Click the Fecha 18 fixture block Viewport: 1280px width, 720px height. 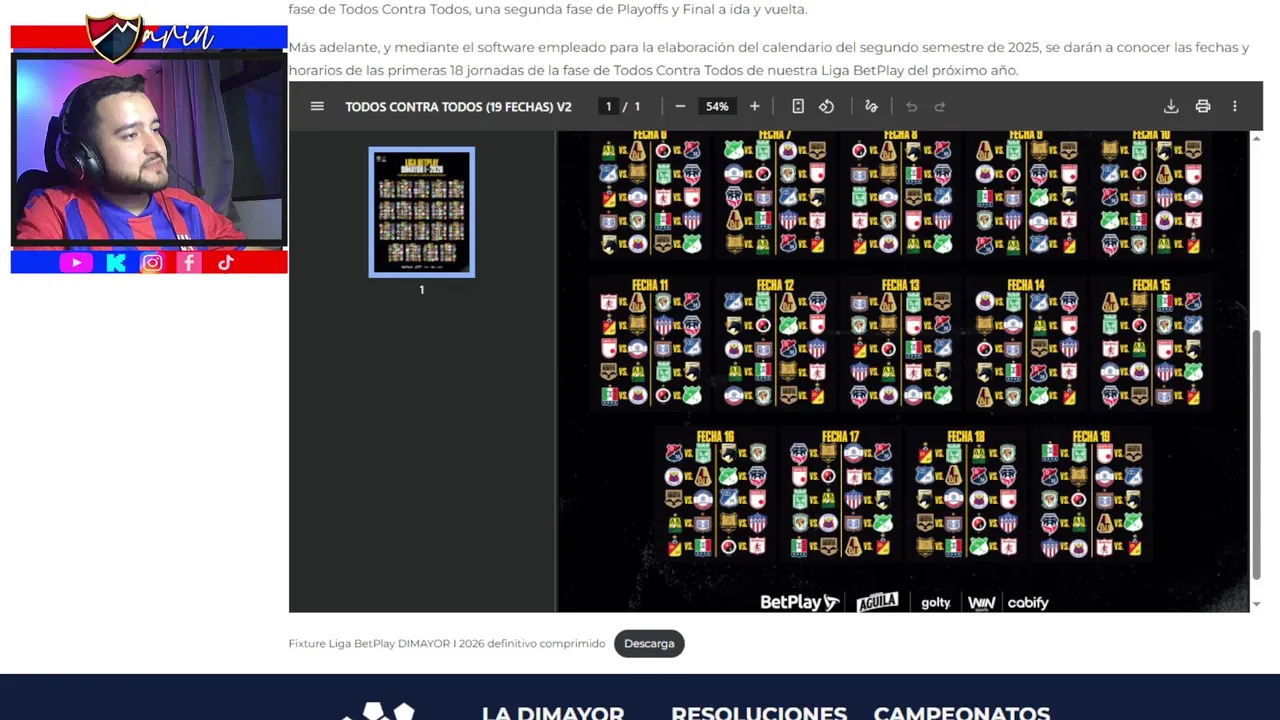[x=965, y=493]
